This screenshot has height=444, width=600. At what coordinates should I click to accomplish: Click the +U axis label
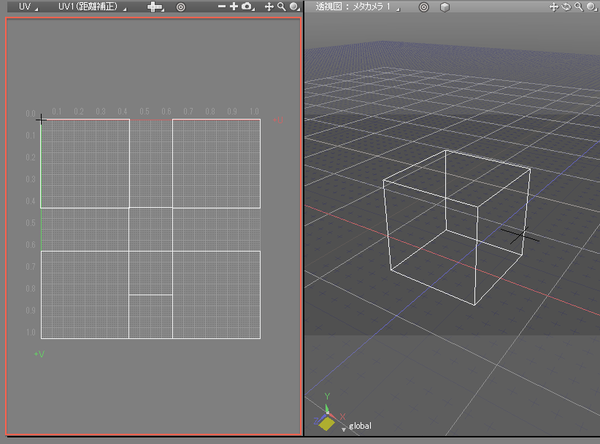[x=279, y=121]
